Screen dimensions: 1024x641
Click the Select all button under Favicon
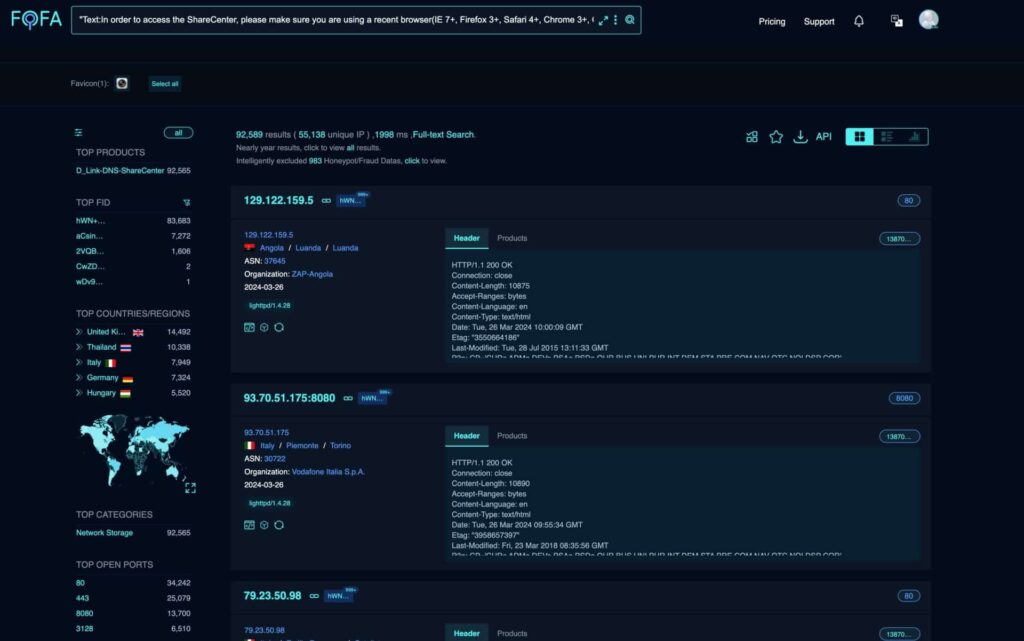(164, 84)
